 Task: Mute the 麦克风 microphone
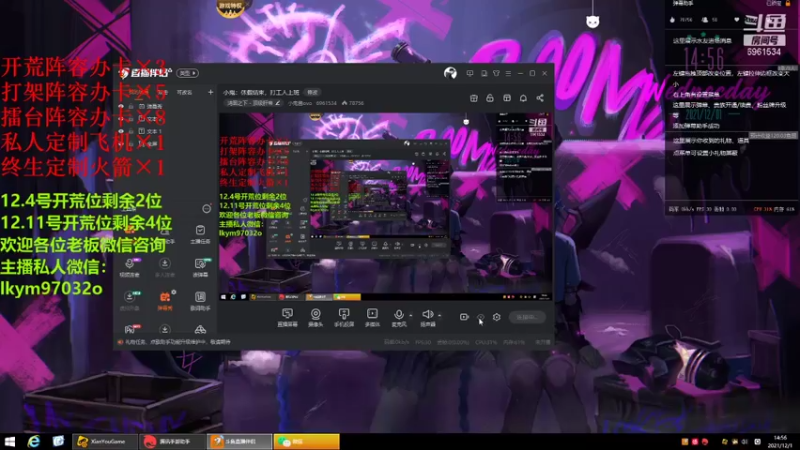click(398, 317)
